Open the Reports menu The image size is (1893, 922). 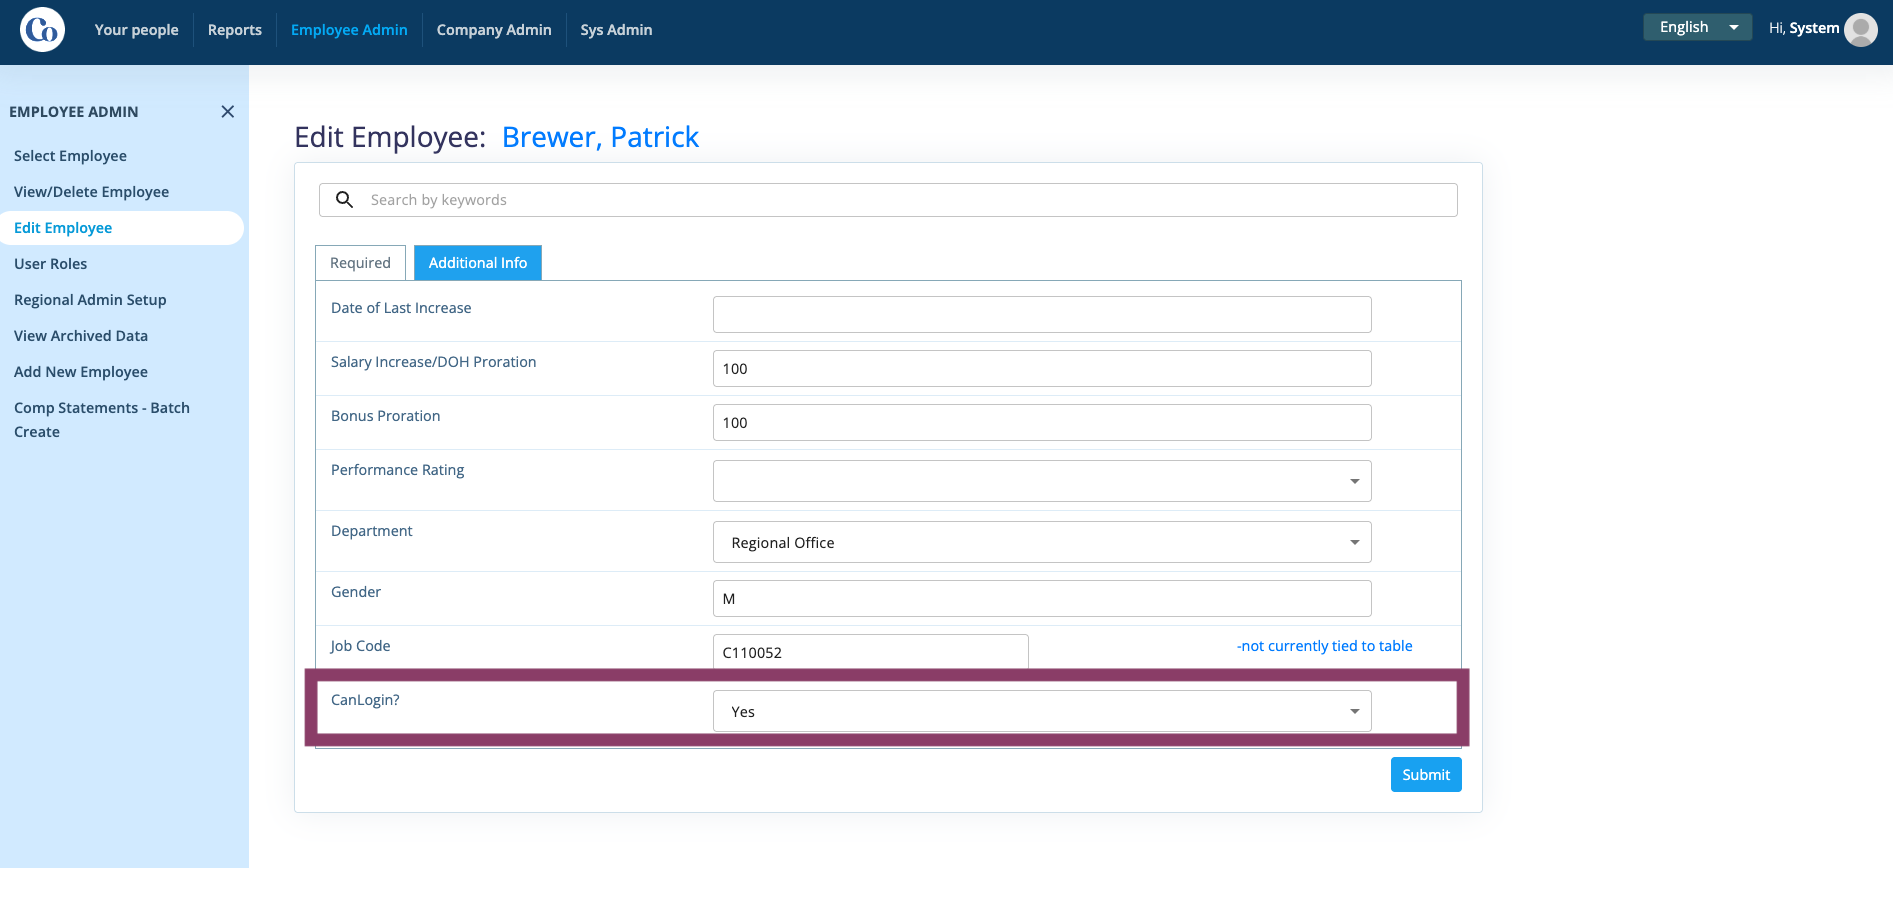click(x=235, y=30)
